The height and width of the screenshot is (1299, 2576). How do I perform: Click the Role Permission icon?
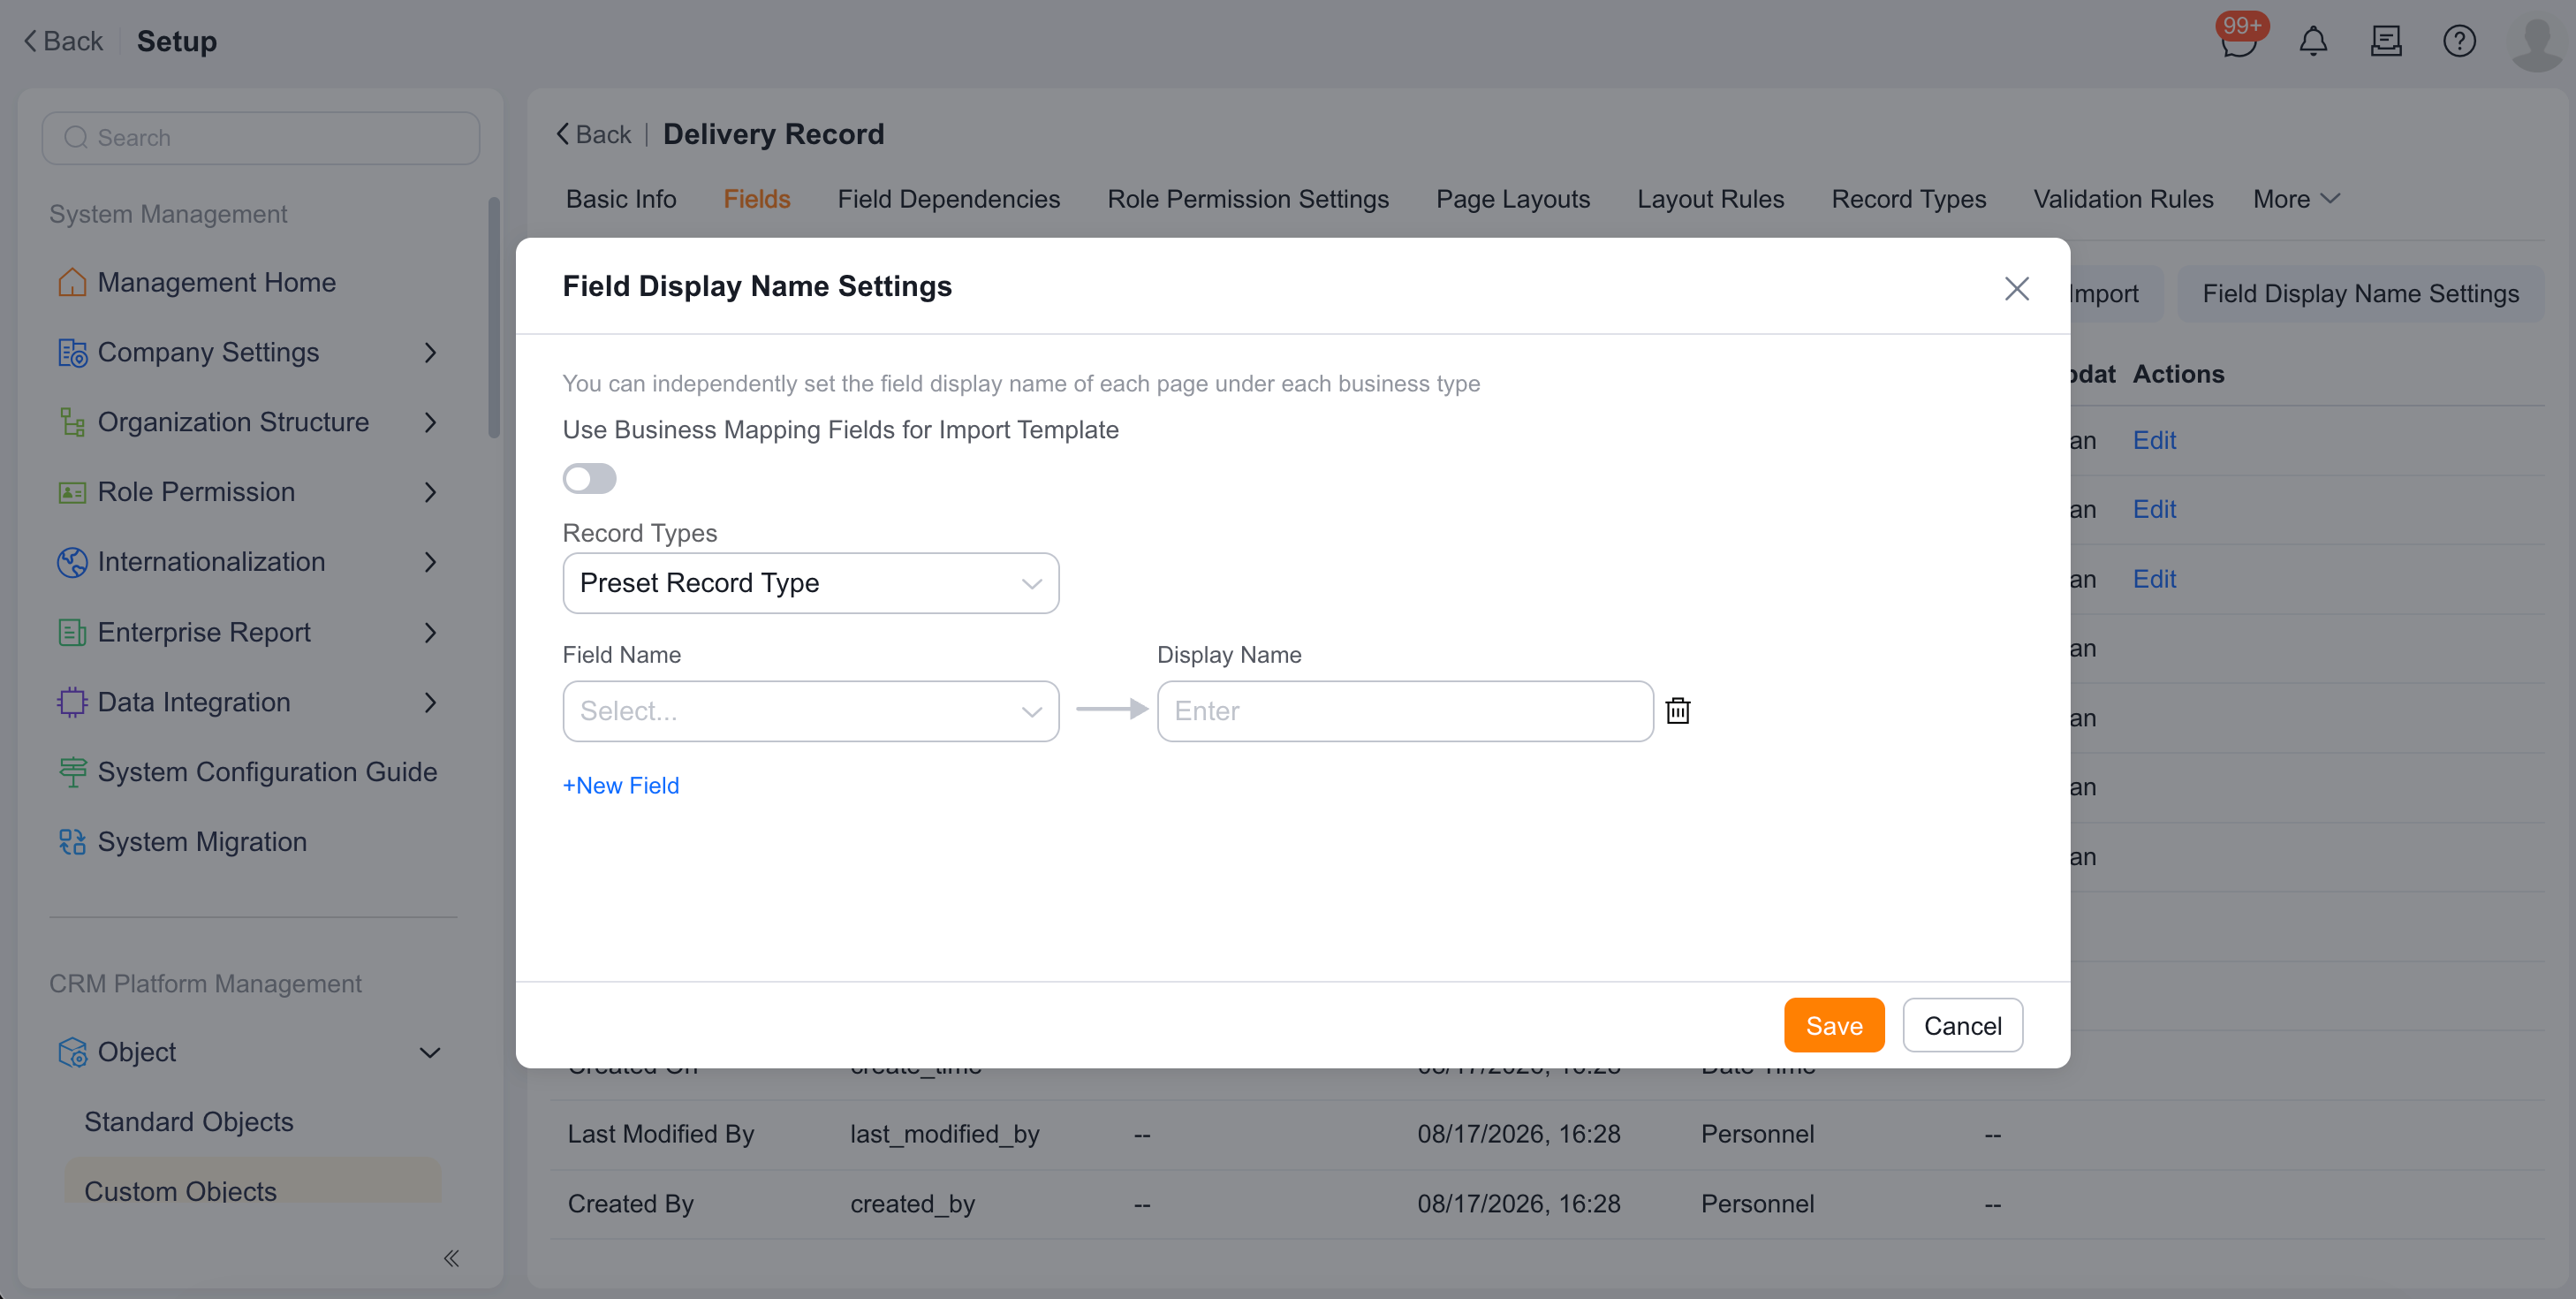pos(72,492)
